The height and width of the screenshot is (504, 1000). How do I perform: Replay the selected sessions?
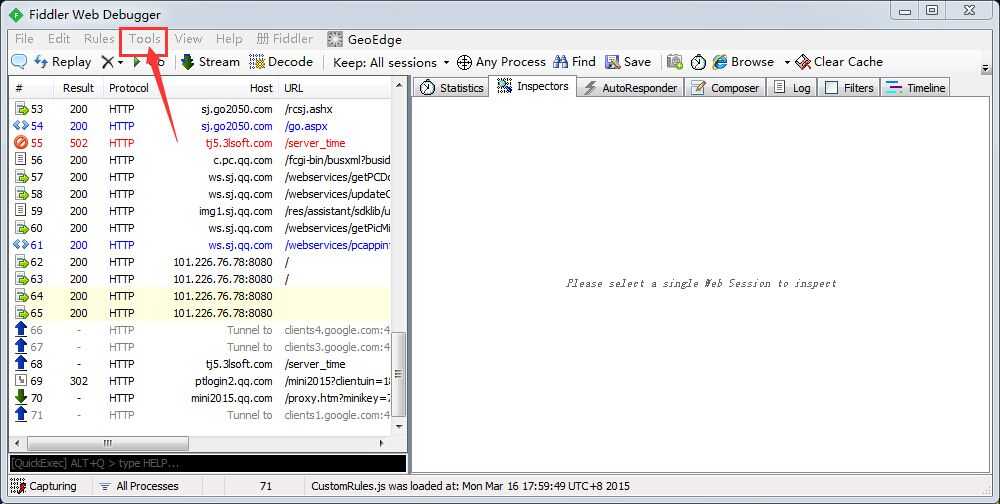click(x=62, y=62)
